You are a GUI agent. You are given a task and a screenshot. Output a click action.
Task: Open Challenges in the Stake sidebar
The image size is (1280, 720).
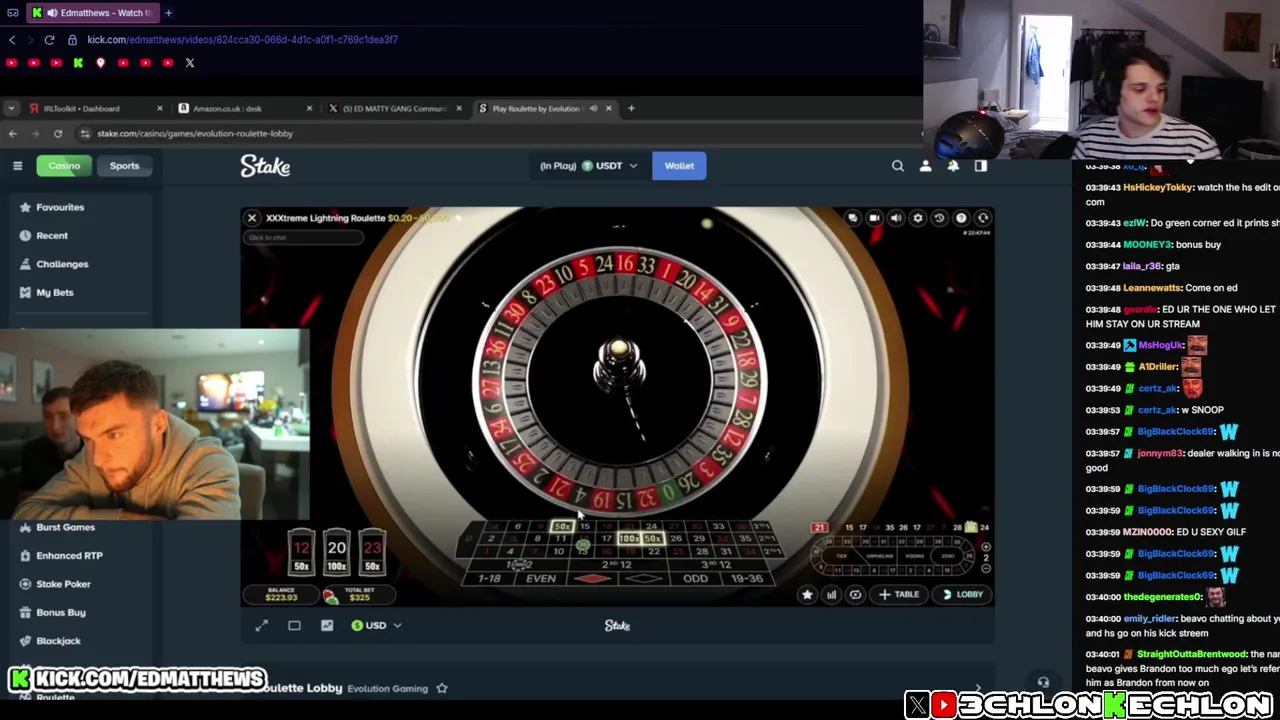coord(54,264)
